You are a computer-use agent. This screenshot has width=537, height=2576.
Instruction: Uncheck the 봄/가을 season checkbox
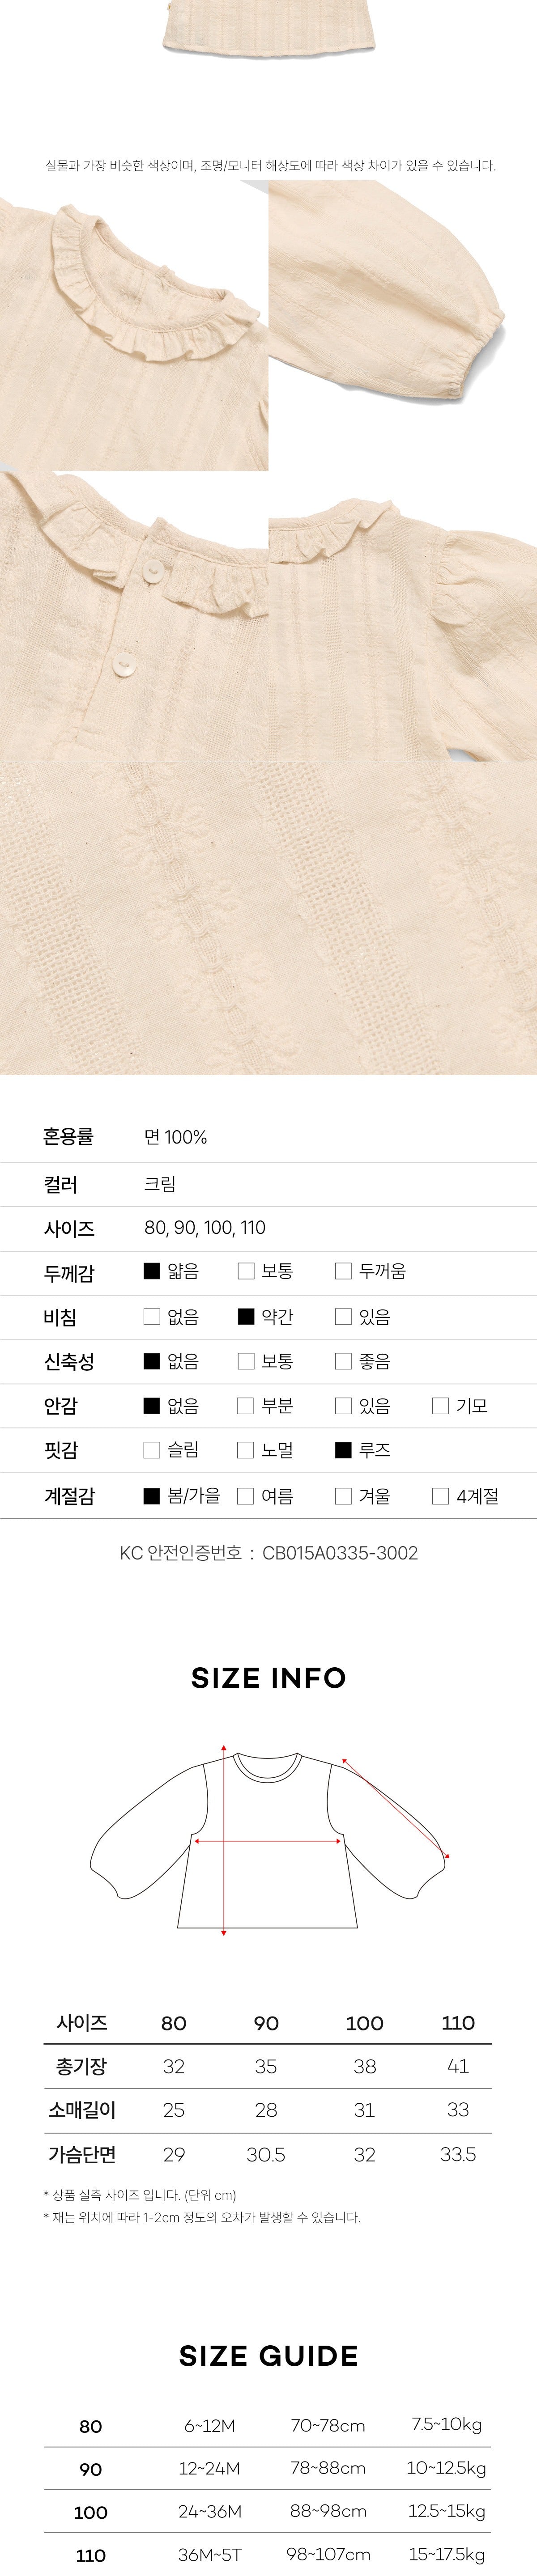(x=152, y=1496)
